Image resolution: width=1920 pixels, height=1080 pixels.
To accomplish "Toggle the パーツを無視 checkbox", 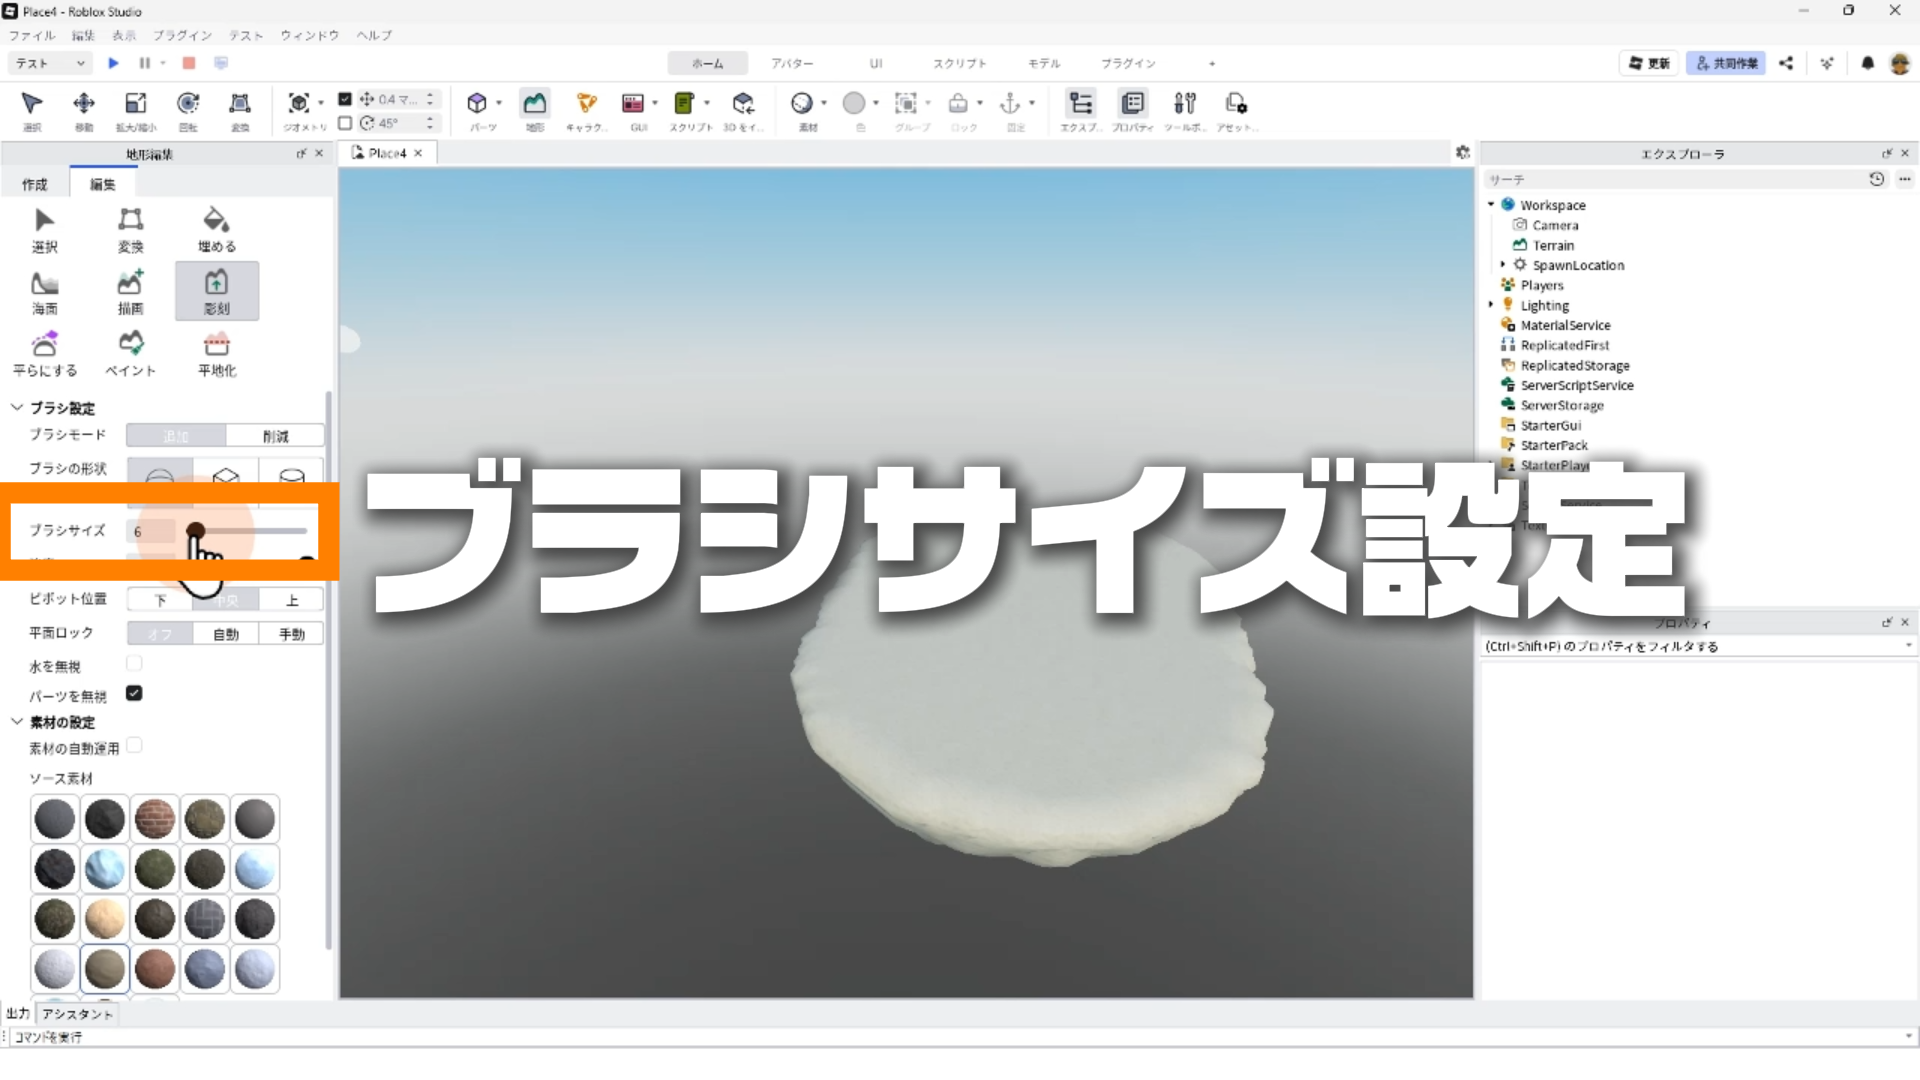I will pyautogui.click(x=134, y=693).
